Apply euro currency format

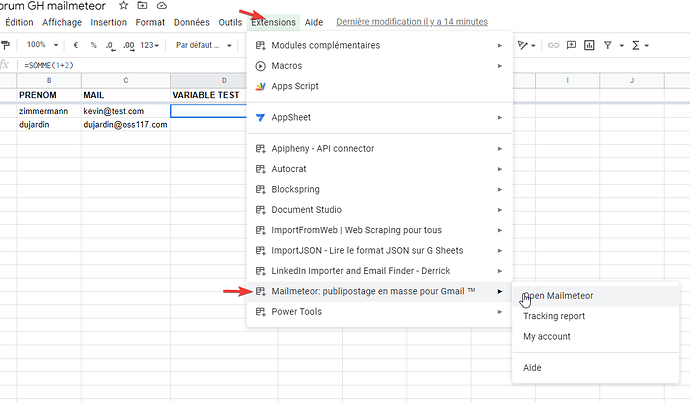[x=76, y=45]
